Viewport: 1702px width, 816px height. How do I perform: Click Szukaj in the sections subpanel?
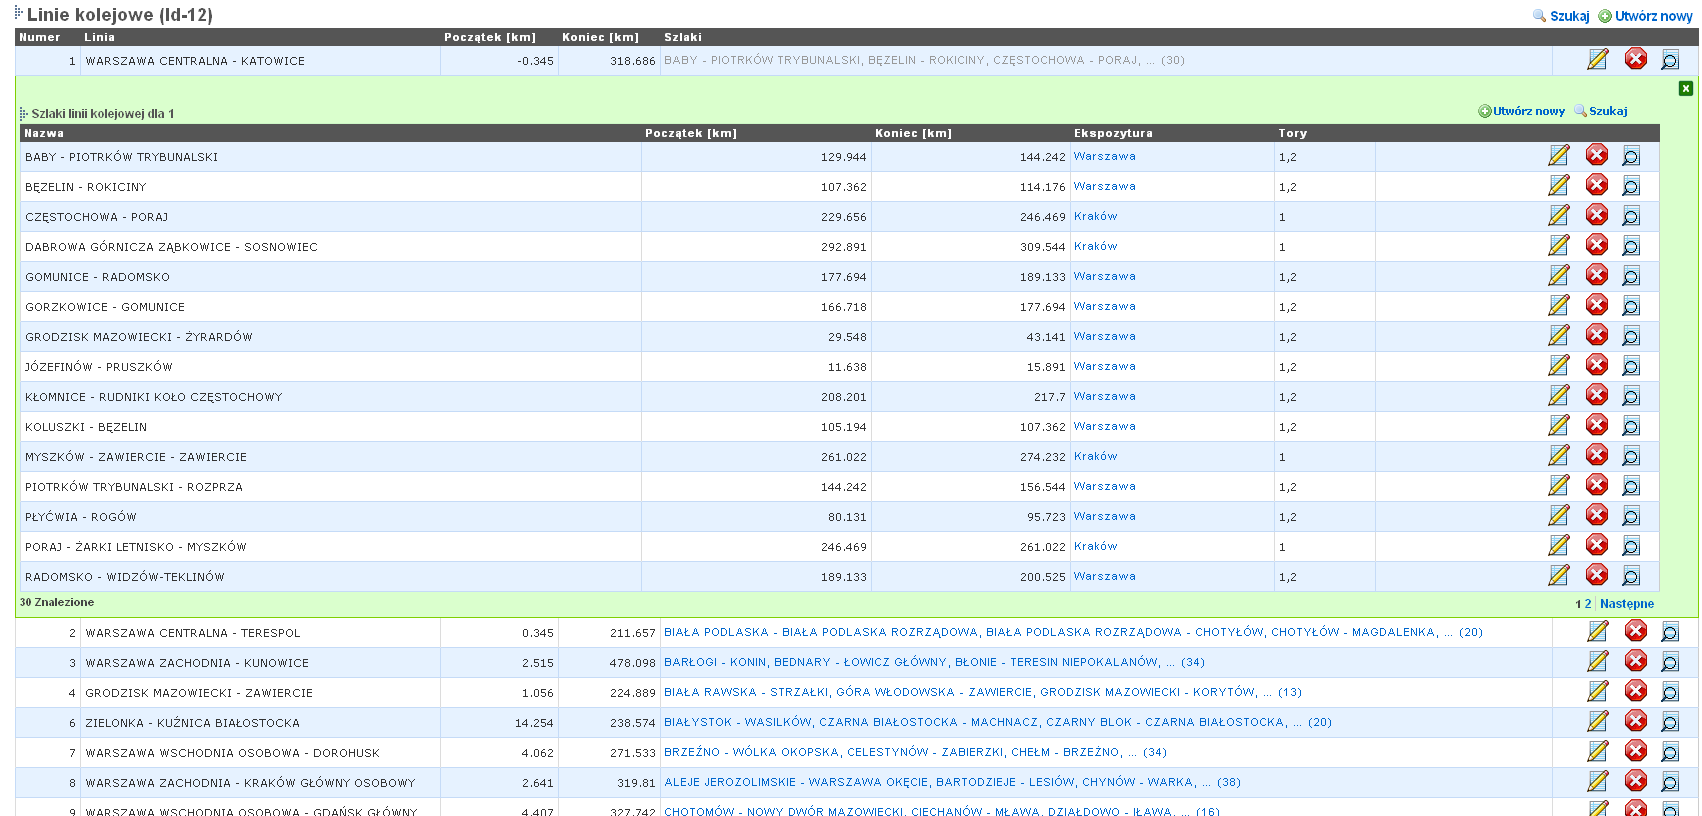click(x=1607, y=111)
